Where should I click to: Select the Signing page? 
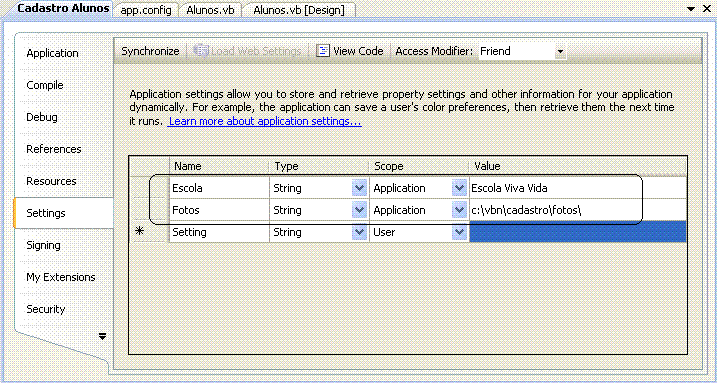point(43,245)
